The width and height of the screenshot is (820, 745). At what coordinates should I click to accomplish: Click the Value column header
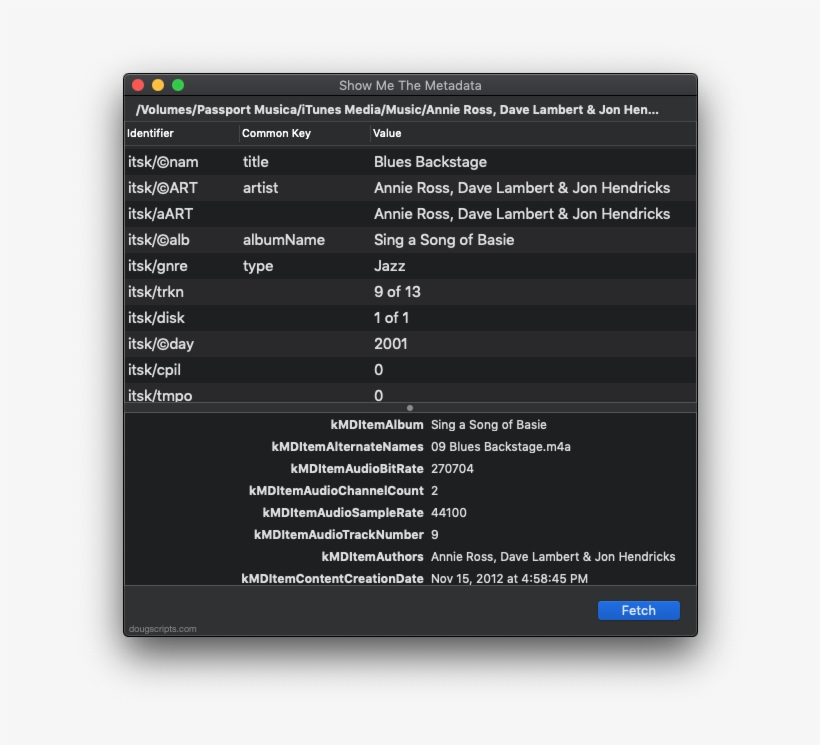point(388,133)
